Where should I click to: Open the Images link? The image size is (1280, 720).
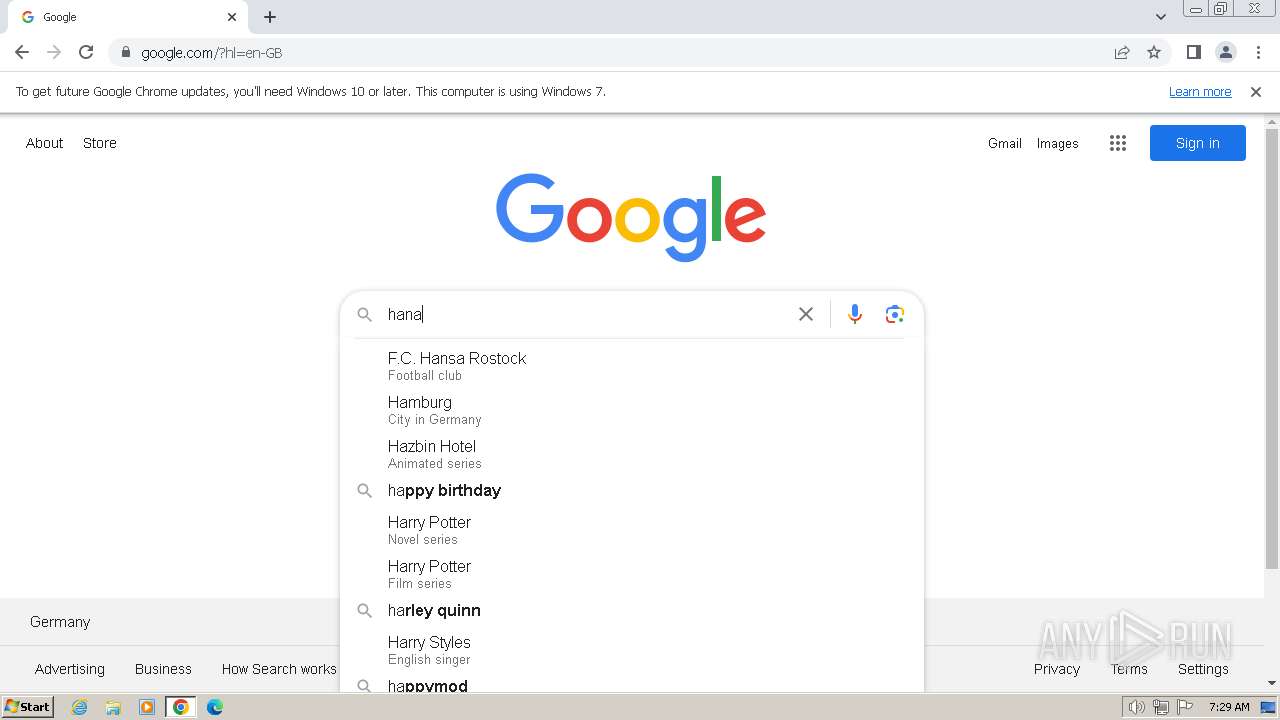(x=1057, y=143)
